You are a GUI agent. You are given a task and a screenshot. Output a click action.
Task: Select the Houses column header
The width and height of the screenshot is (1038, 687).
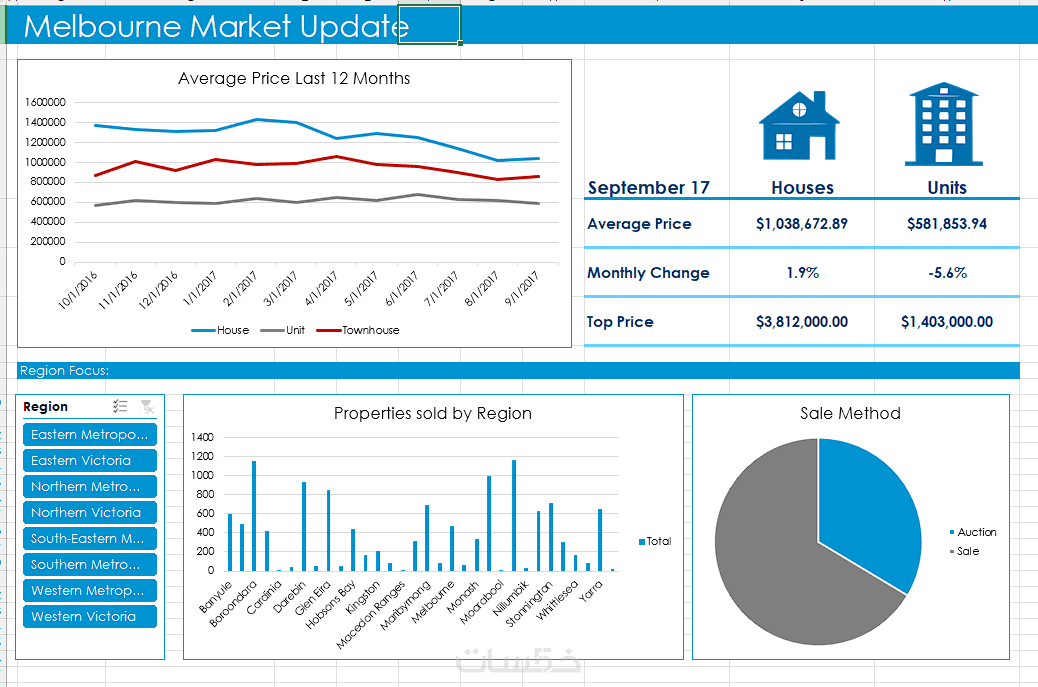802,188
